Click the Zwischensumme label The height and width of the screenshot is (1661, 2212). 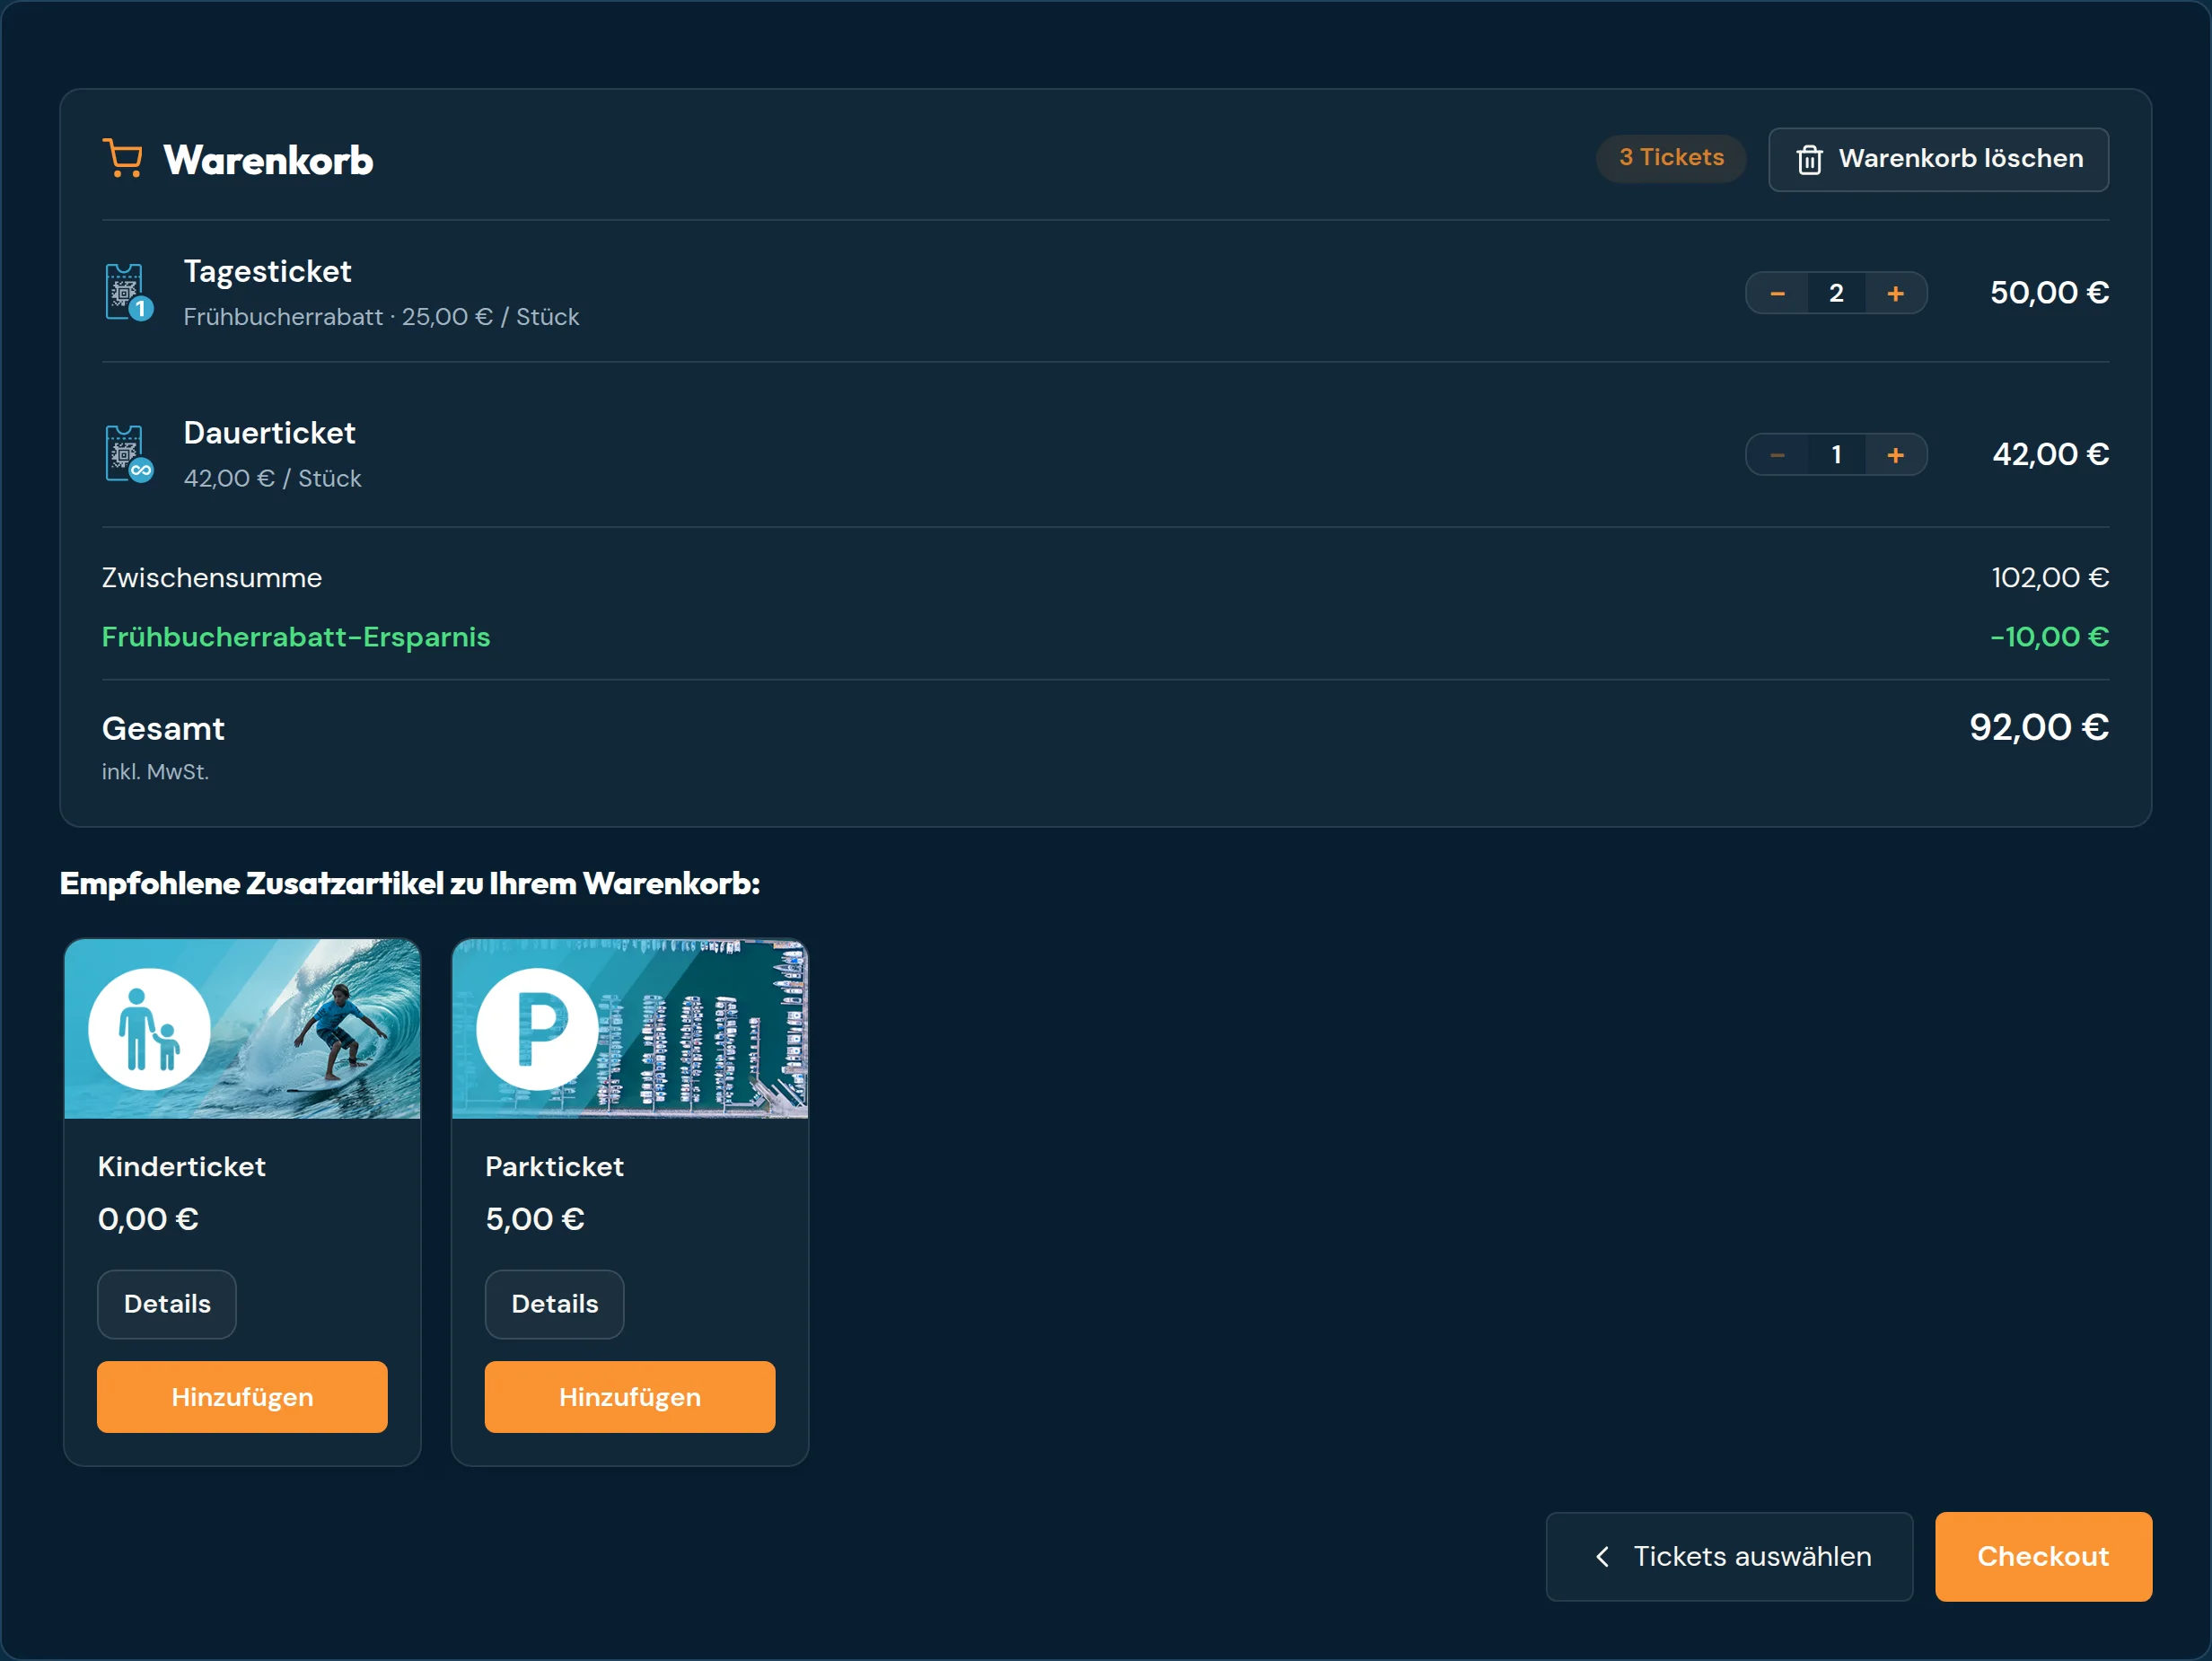click(212, 578)
